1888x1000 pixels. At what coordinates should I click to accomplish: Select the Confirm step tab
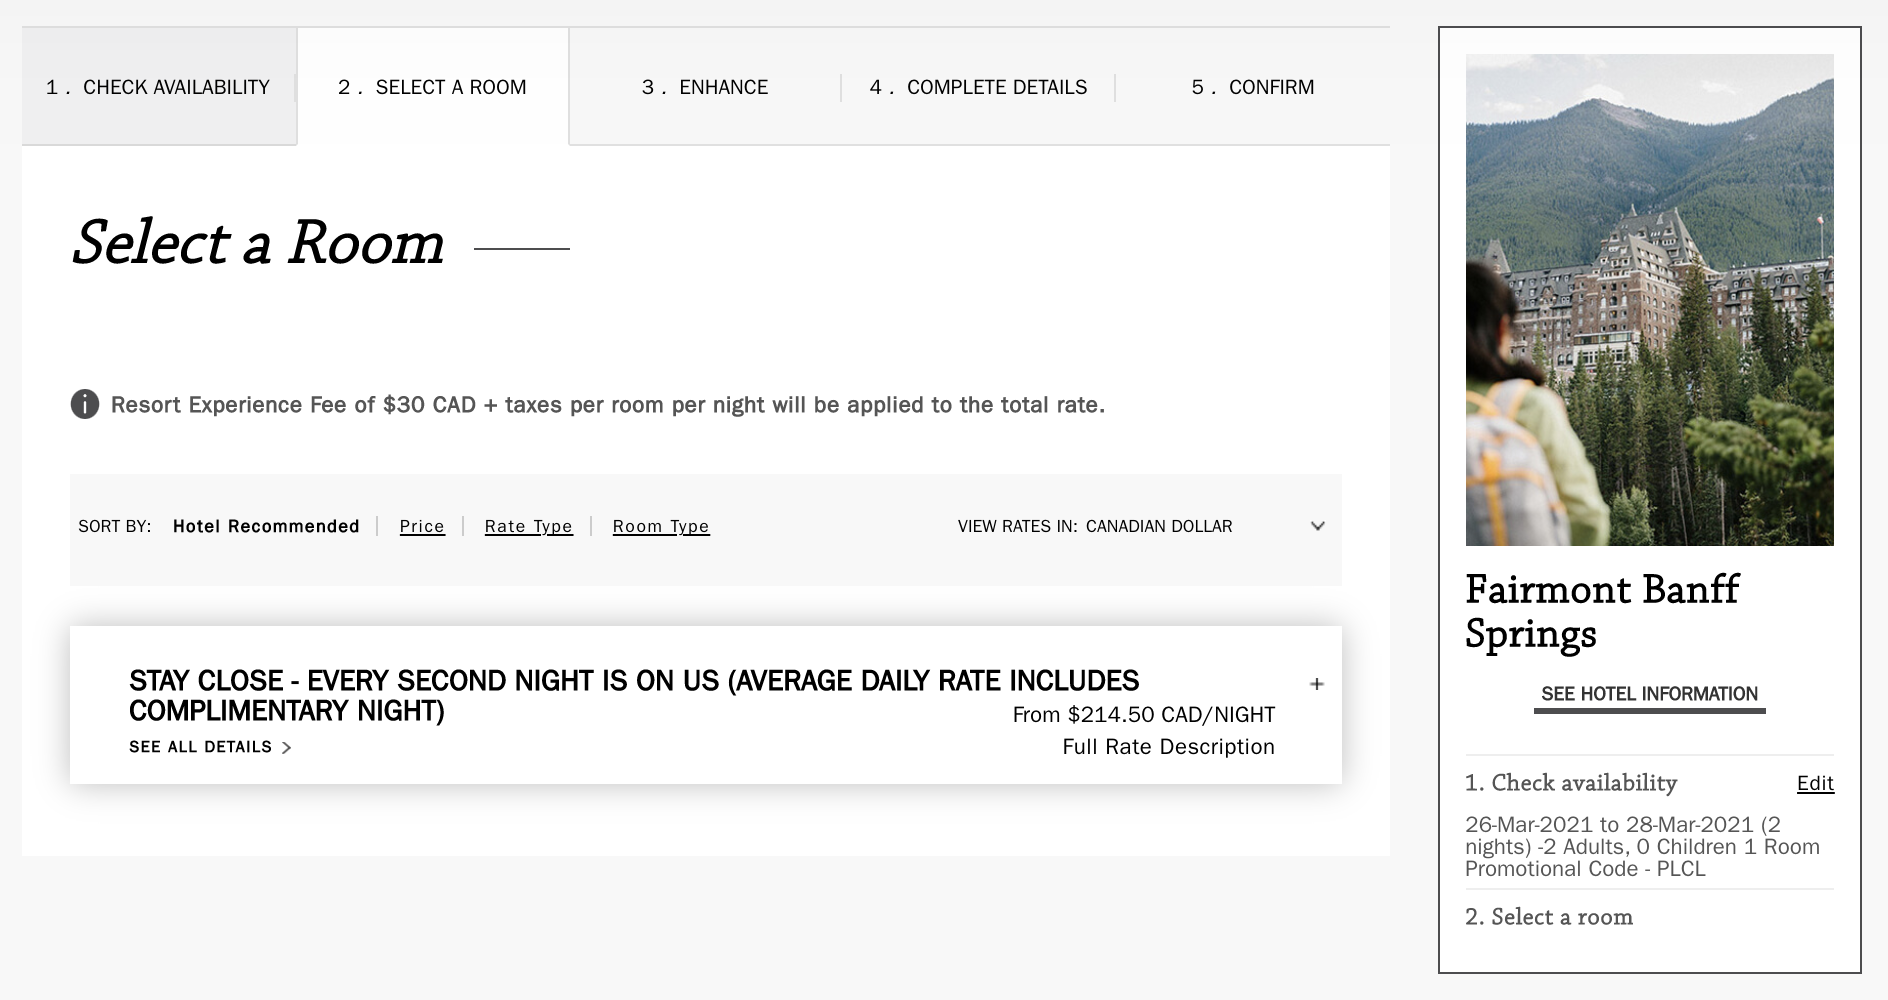coord(1252,87)
